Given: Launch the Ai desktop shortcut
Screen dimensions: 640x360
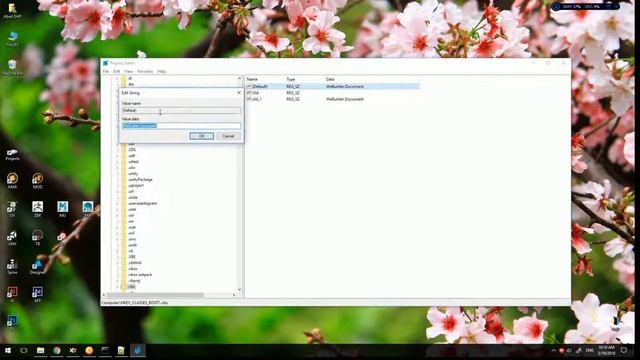Looking at the screenshot, I should (12, 294).
